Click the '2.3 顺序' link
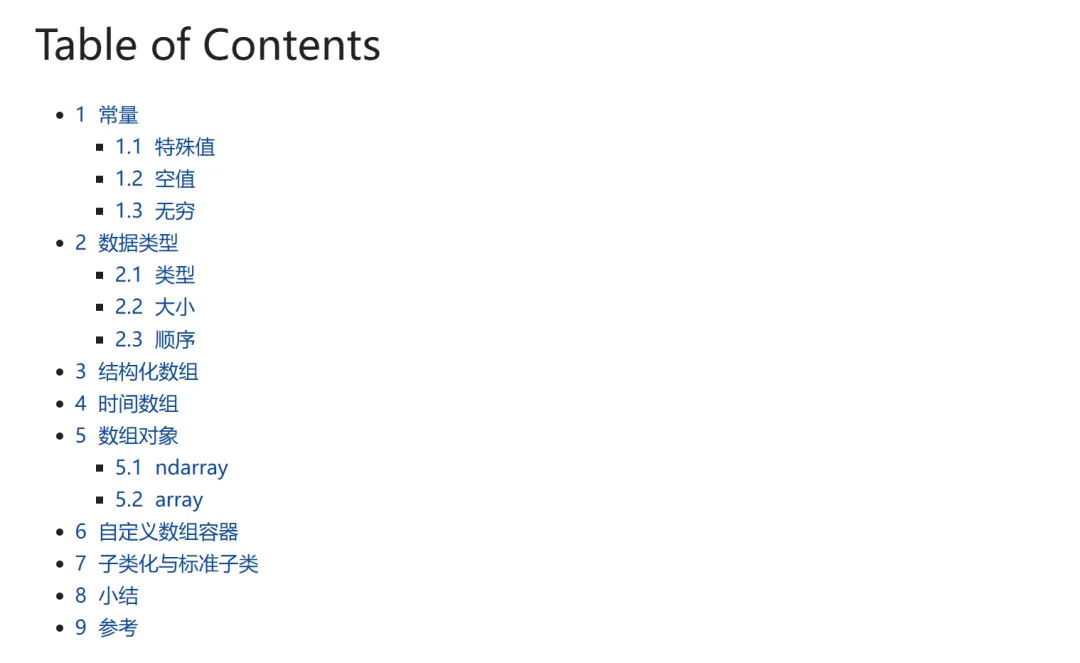 click(x=155, y=340)
